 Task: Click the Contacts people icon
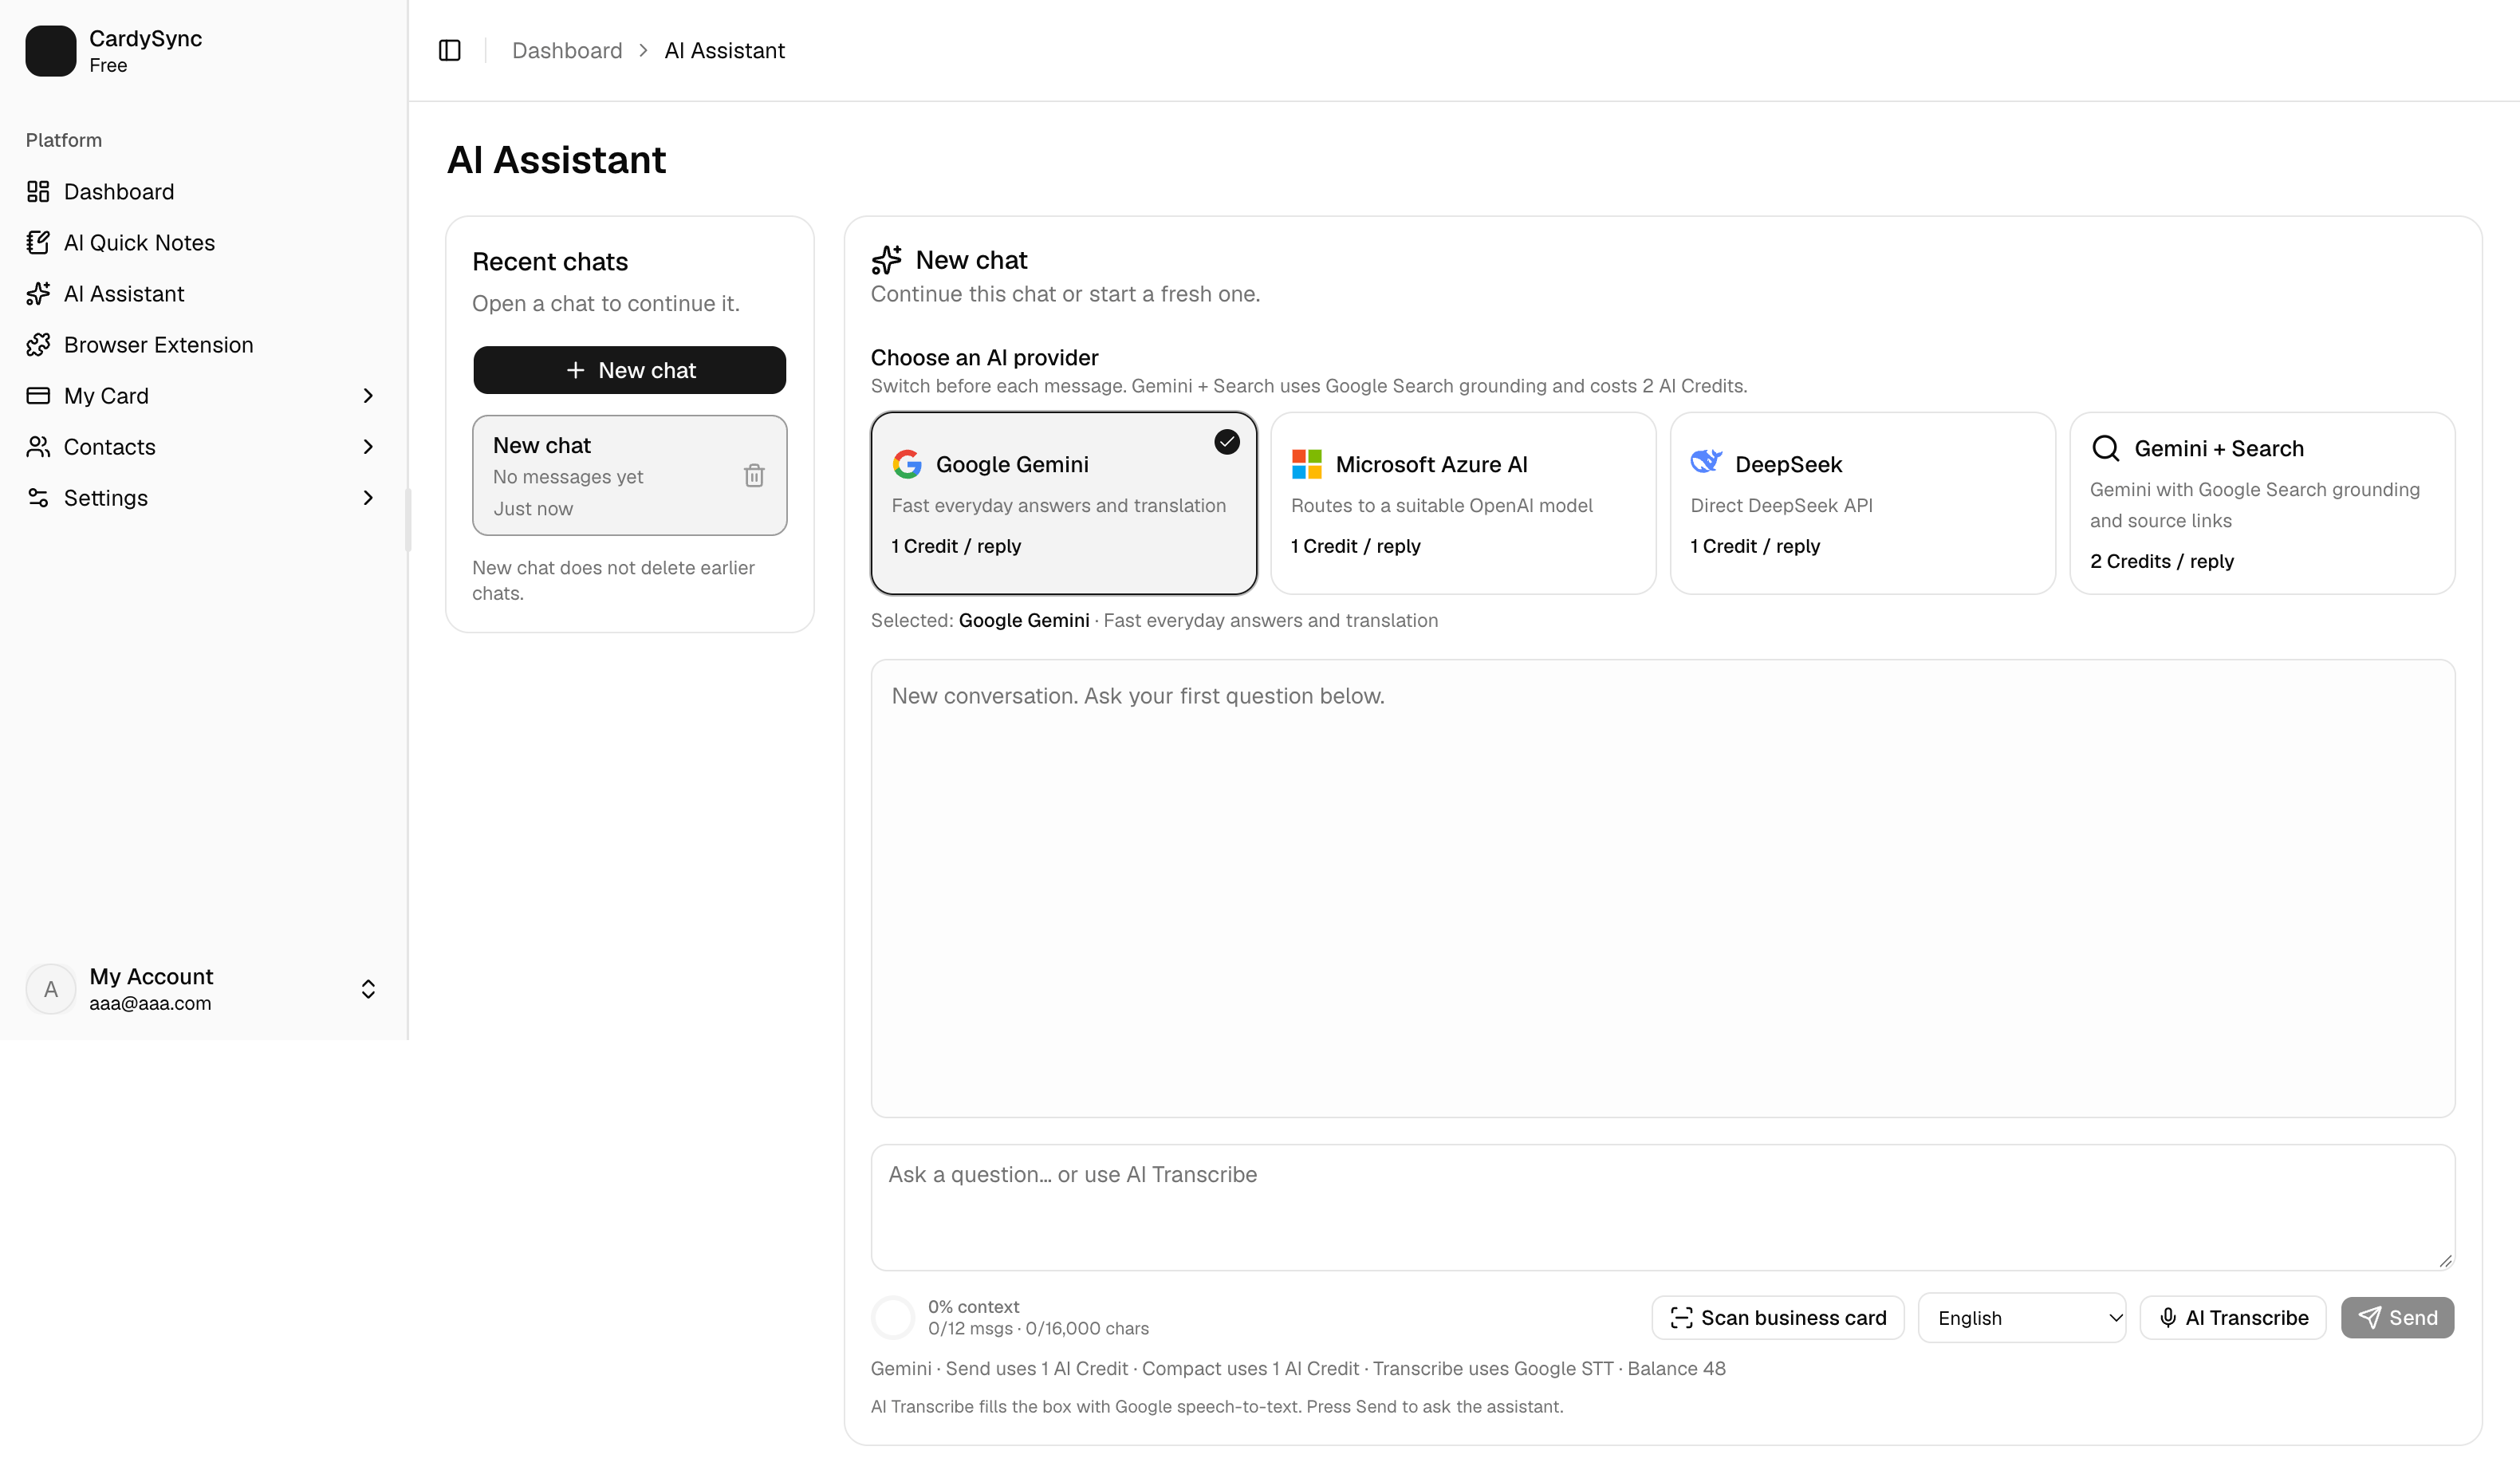pos(38,446)
